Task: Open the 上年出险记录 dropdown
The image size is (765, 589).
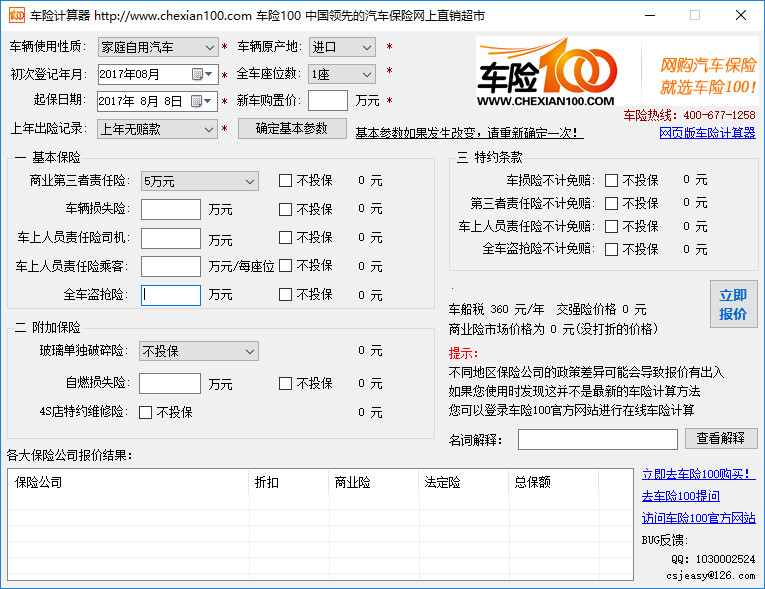Action: tap(157, 129)
